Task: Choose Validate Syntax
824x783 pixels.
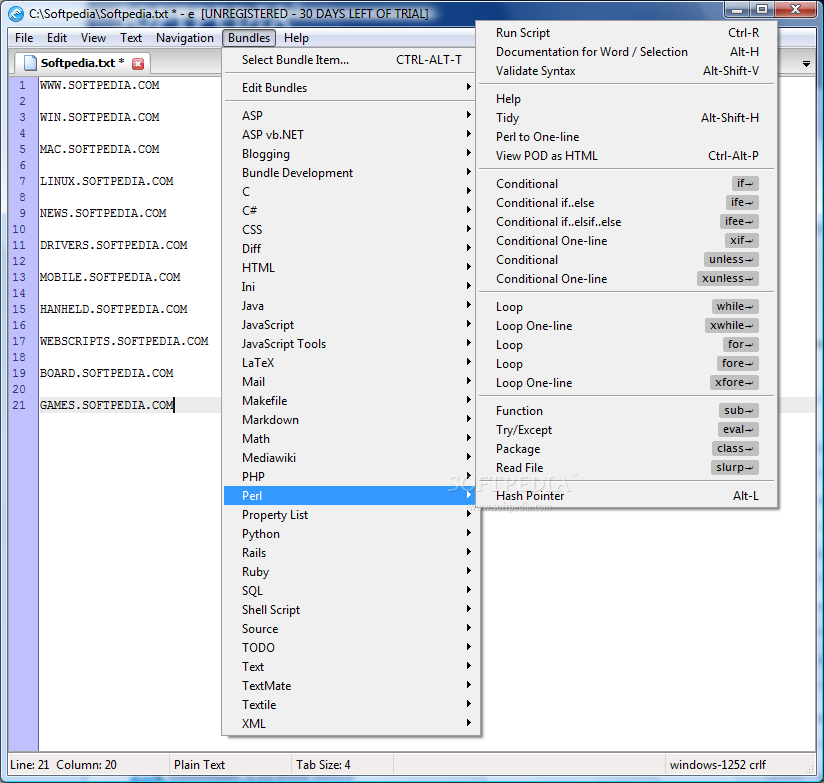Action: (x=626, y=71)
